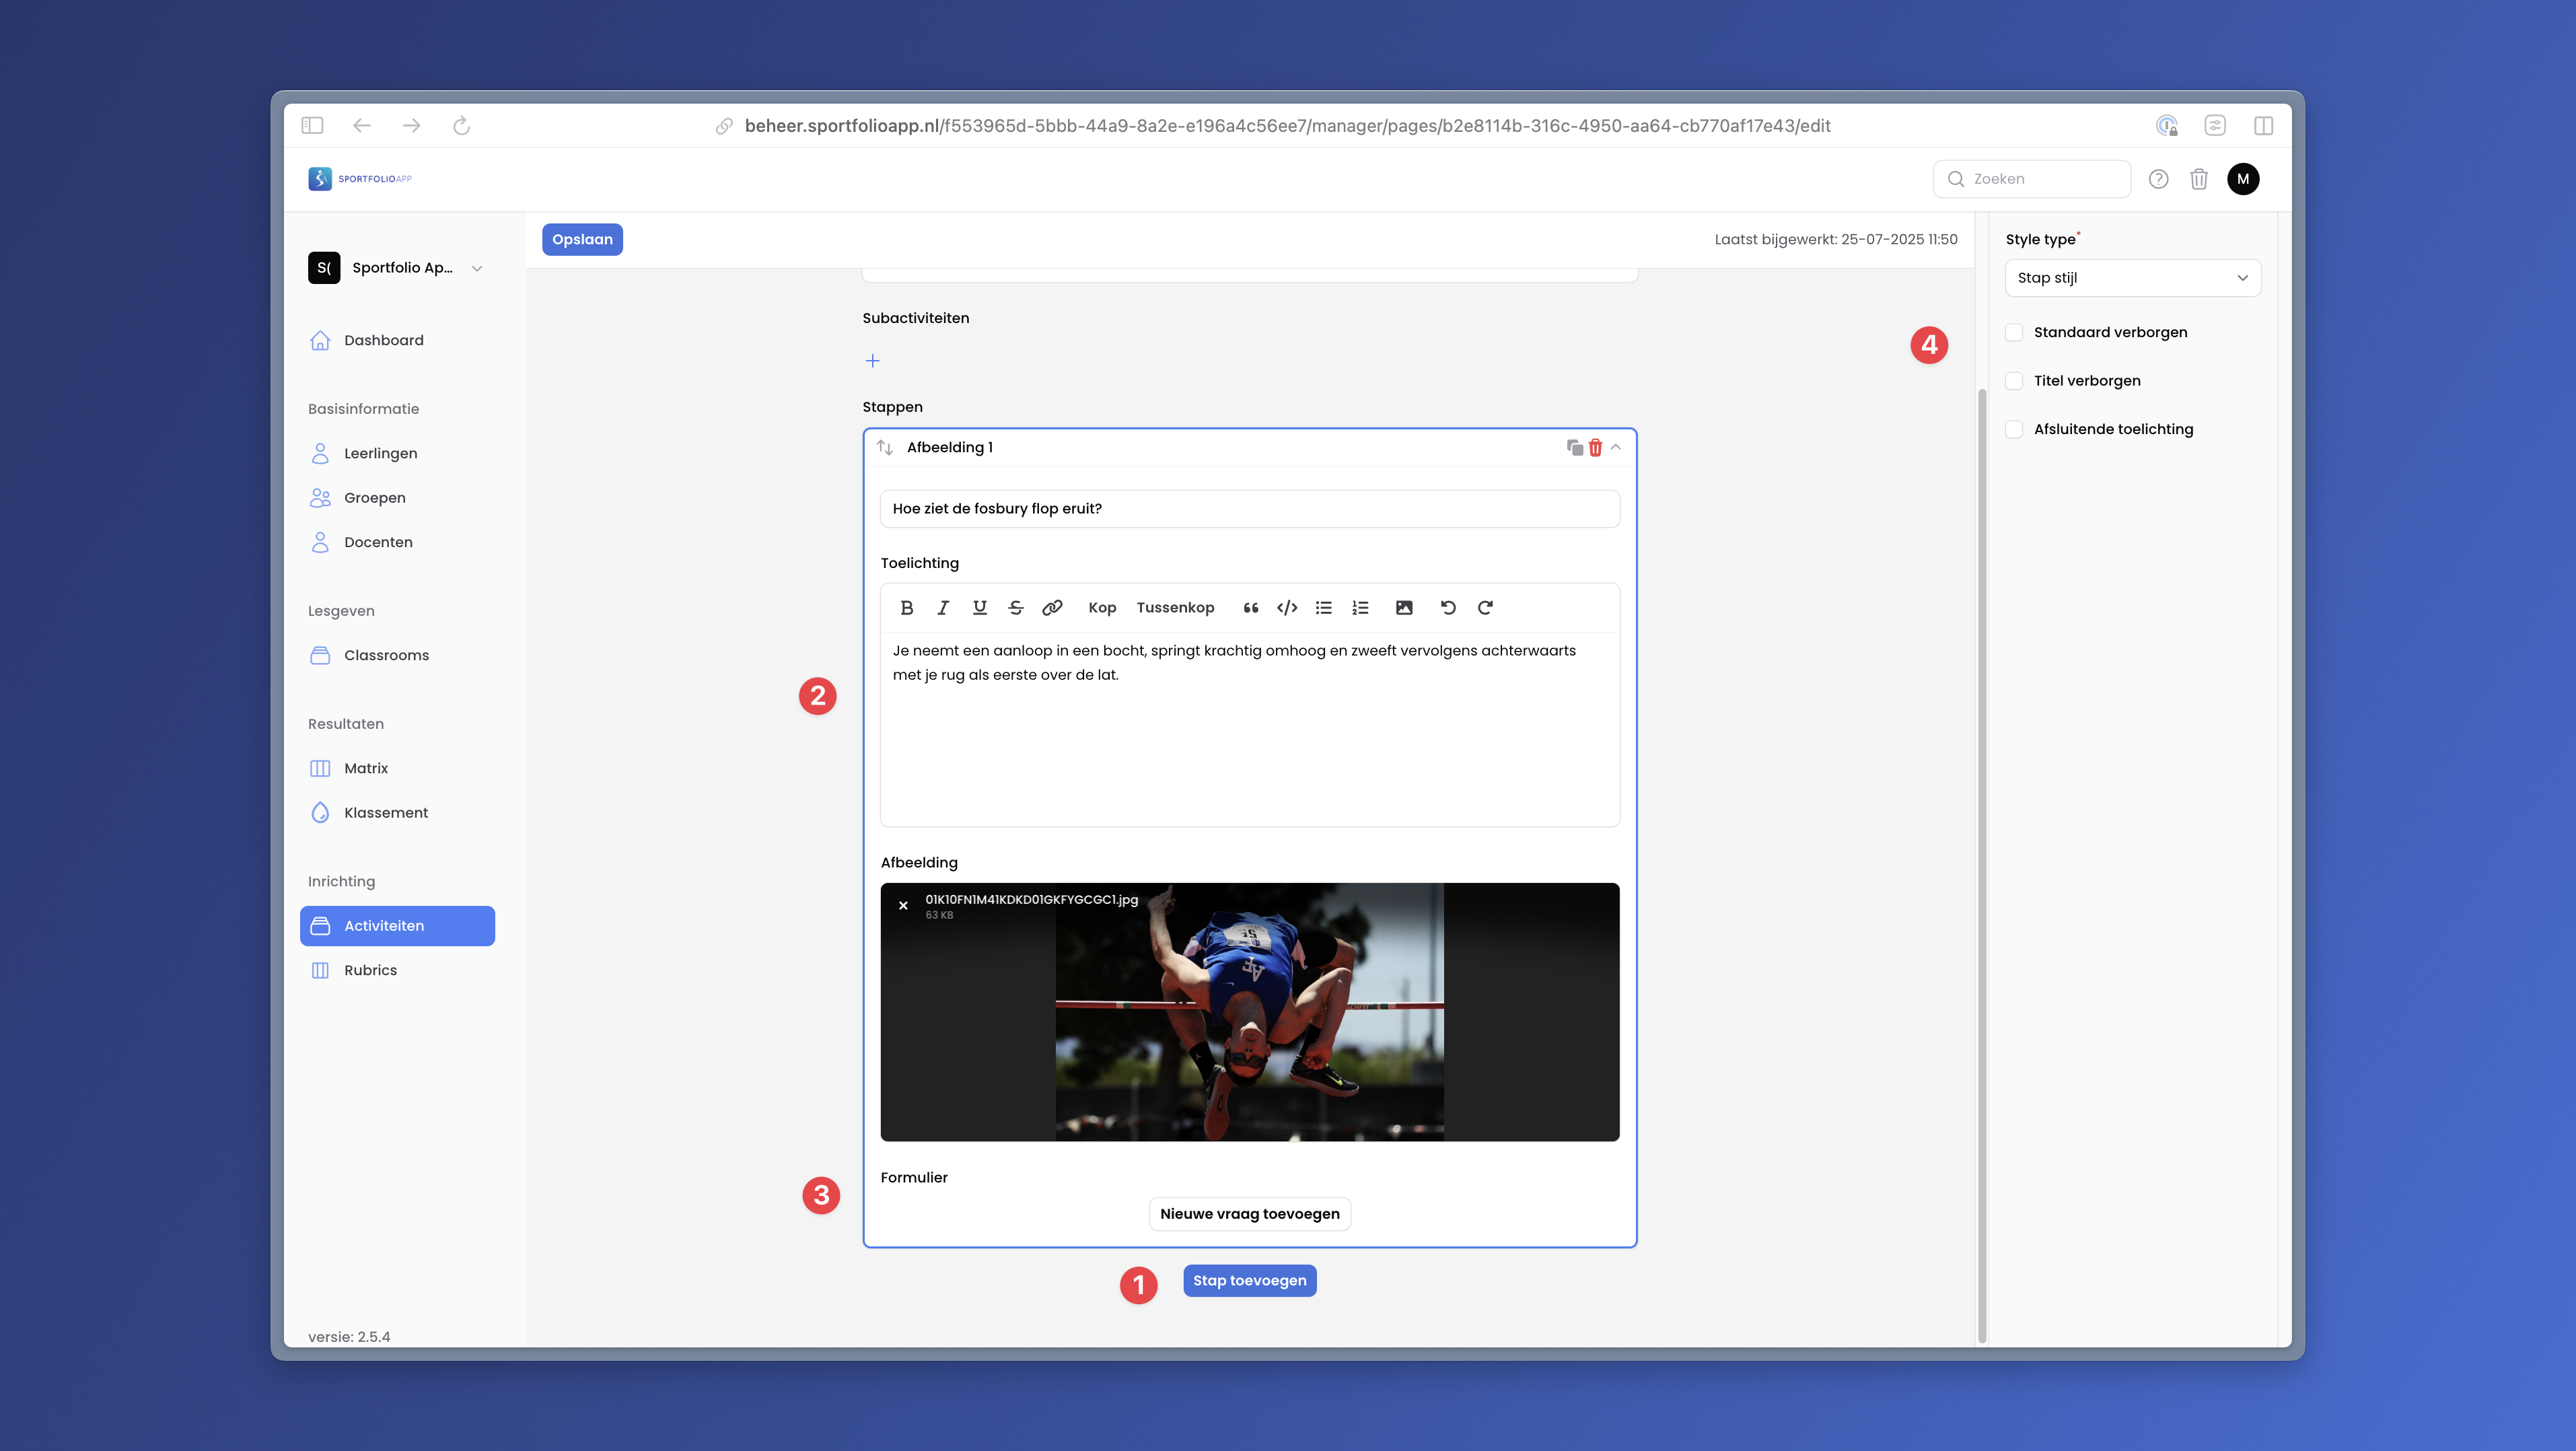Enable the Titel verborgen checkbox
This screenshot has width=2576, height=1451.
point(2014,380)
